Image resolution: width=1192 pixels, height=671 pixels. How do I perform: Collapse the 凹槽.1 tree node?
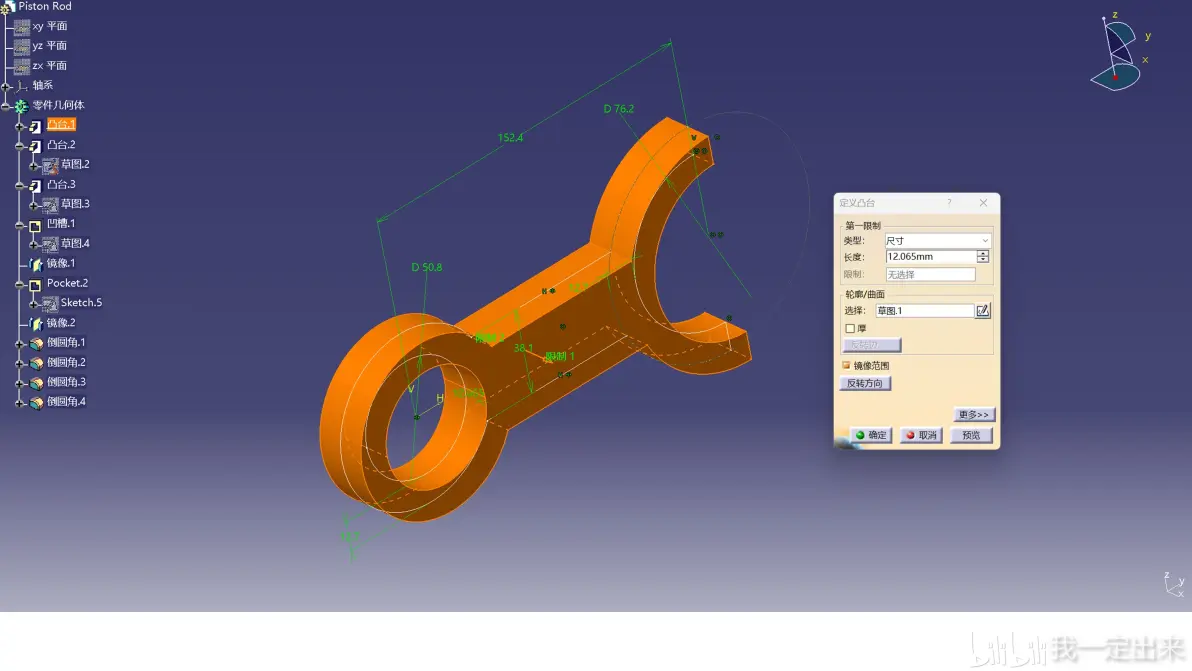point(20,225)
